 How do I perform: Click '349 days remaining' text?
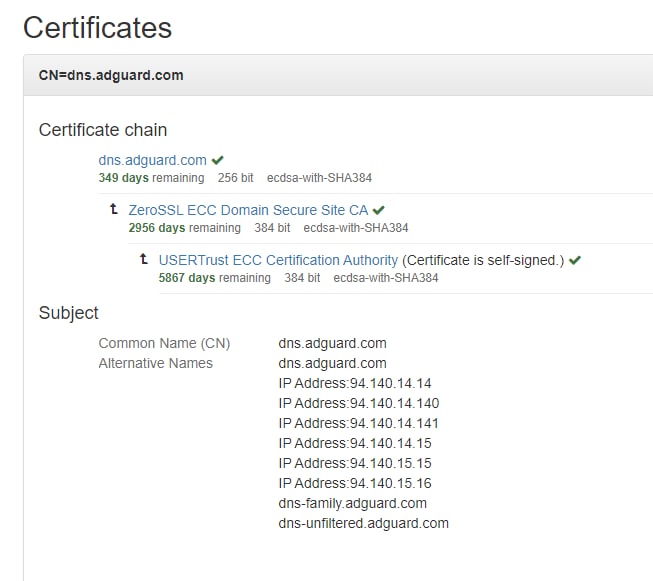pyautogui.click(x=152, y=178)
